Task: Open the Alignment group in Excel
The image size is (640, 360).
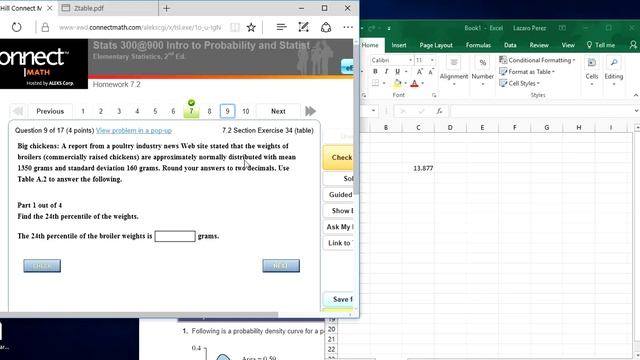Action: [453, 71]
